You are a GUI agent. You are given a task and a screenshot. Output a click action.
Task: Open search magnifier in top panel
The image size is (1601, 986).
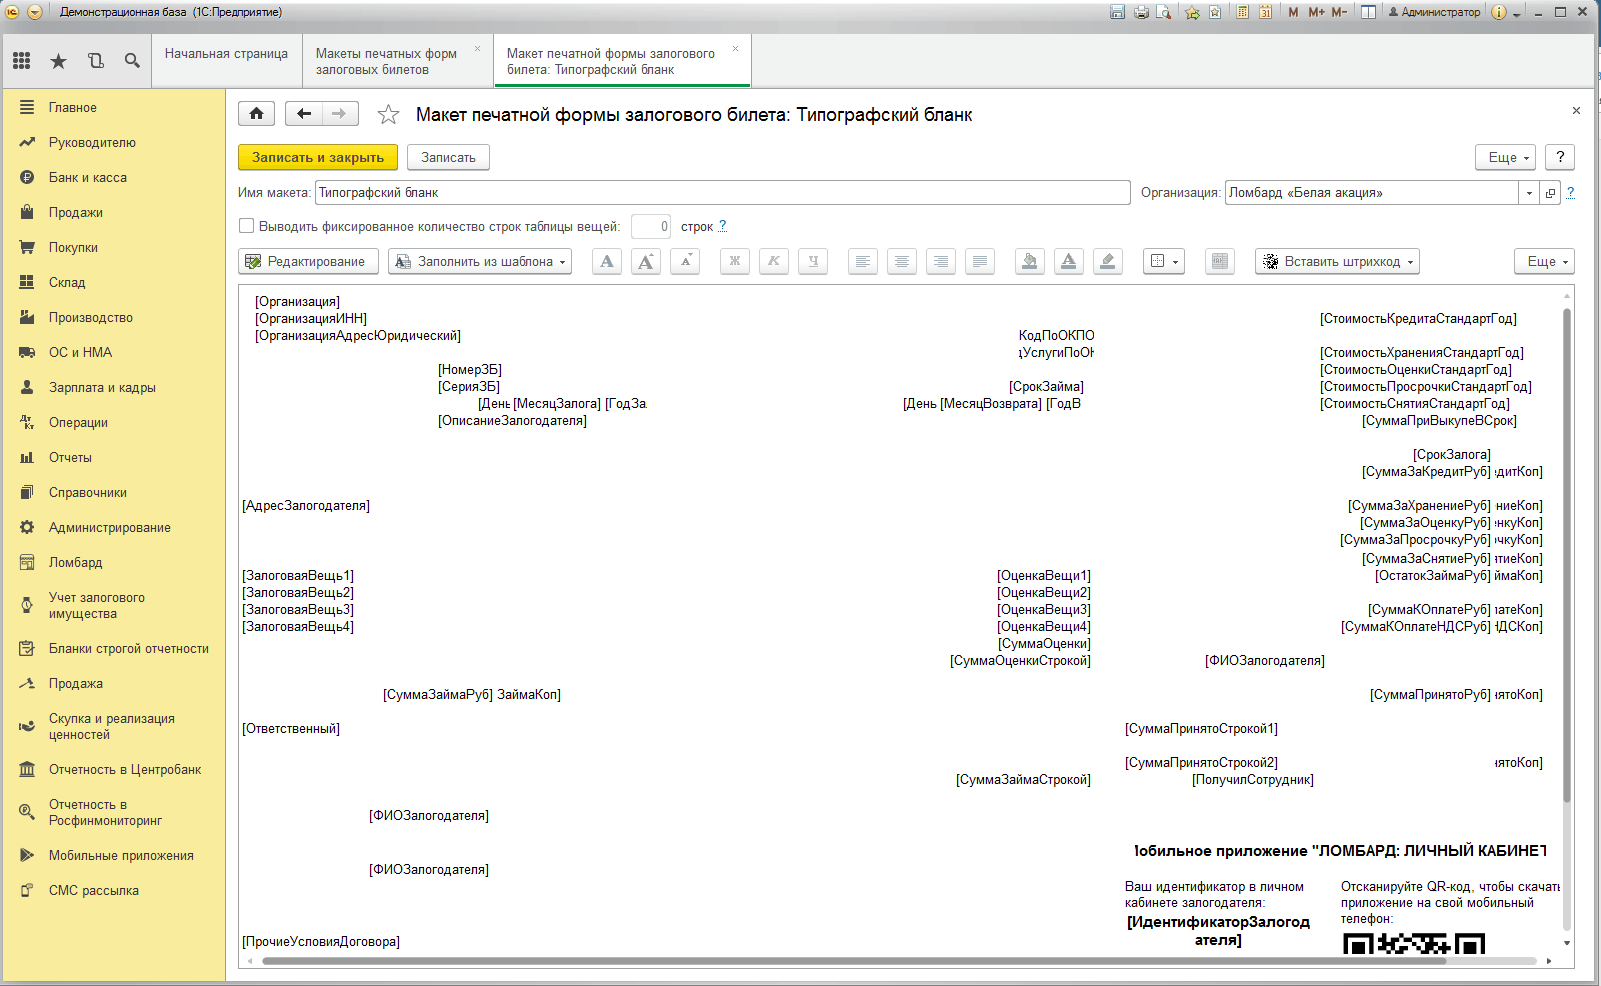[x=132, y=61]
